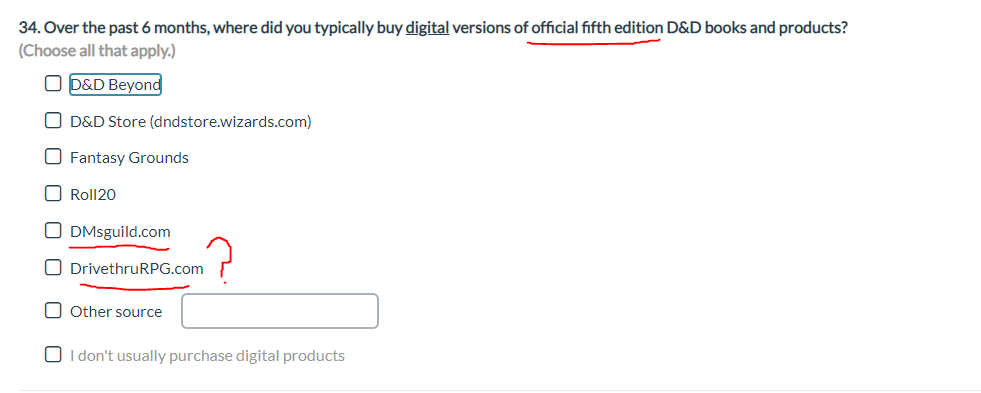Image resolution: width=981 pixels, height=393 pixels.
Task: Click the underlined word digital in question
Action: click(427, 28)
